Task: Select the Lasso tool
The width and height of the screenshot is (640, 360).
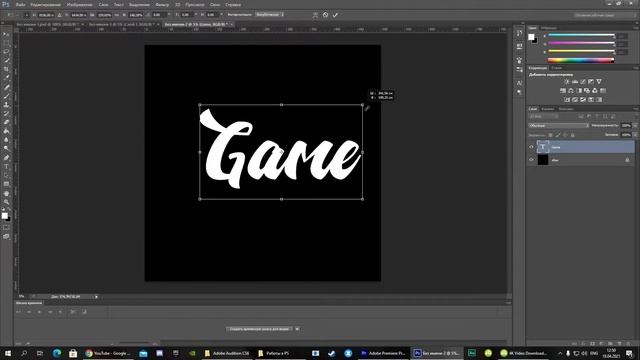Action: 6,52
